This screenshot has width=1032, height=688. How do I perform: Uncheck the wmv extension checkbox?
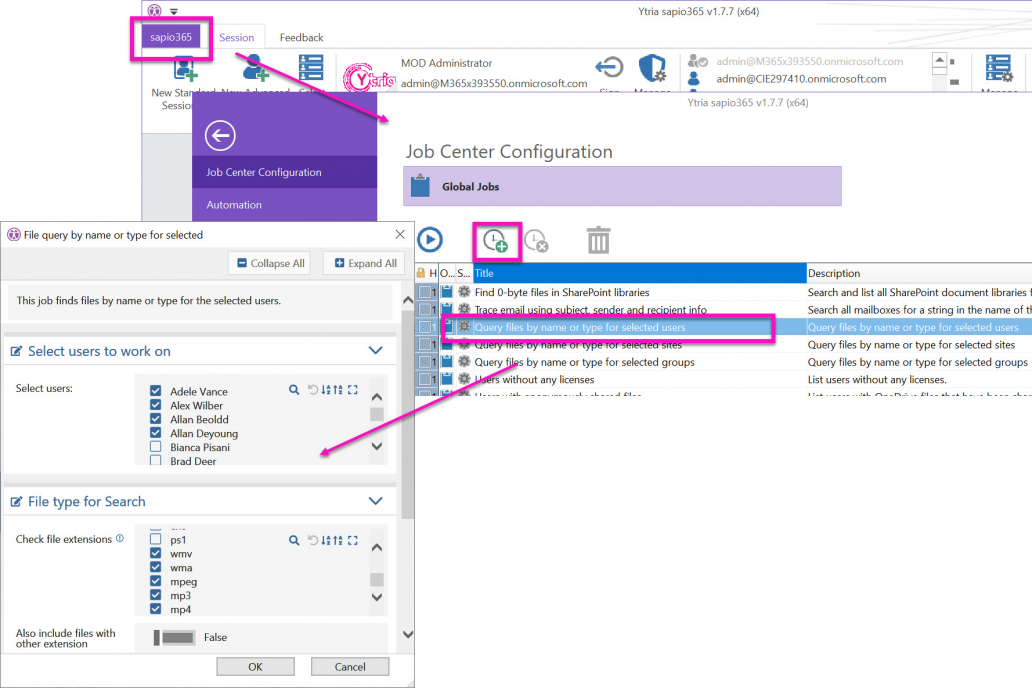click(x=155, y=553)
